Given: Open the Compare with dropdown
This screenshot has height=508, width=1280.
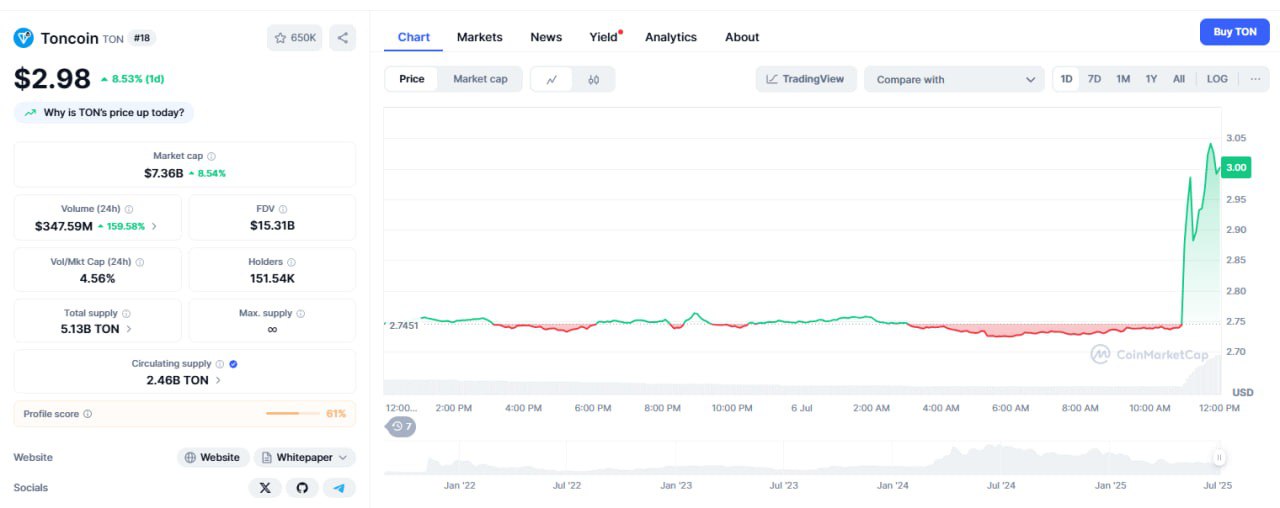Looking at the screenshot, I should click(955, 79).
